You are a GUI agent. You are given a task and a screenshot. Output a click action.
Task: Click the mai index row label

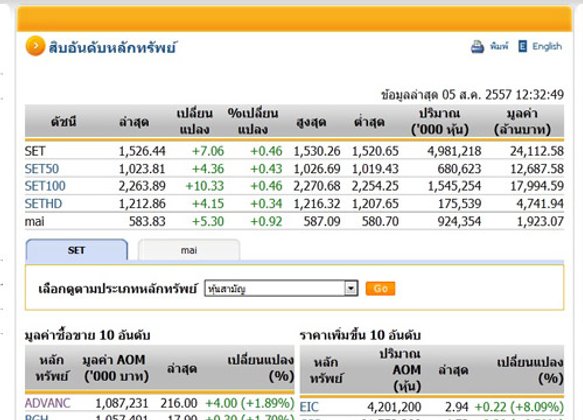coord(34,222)
